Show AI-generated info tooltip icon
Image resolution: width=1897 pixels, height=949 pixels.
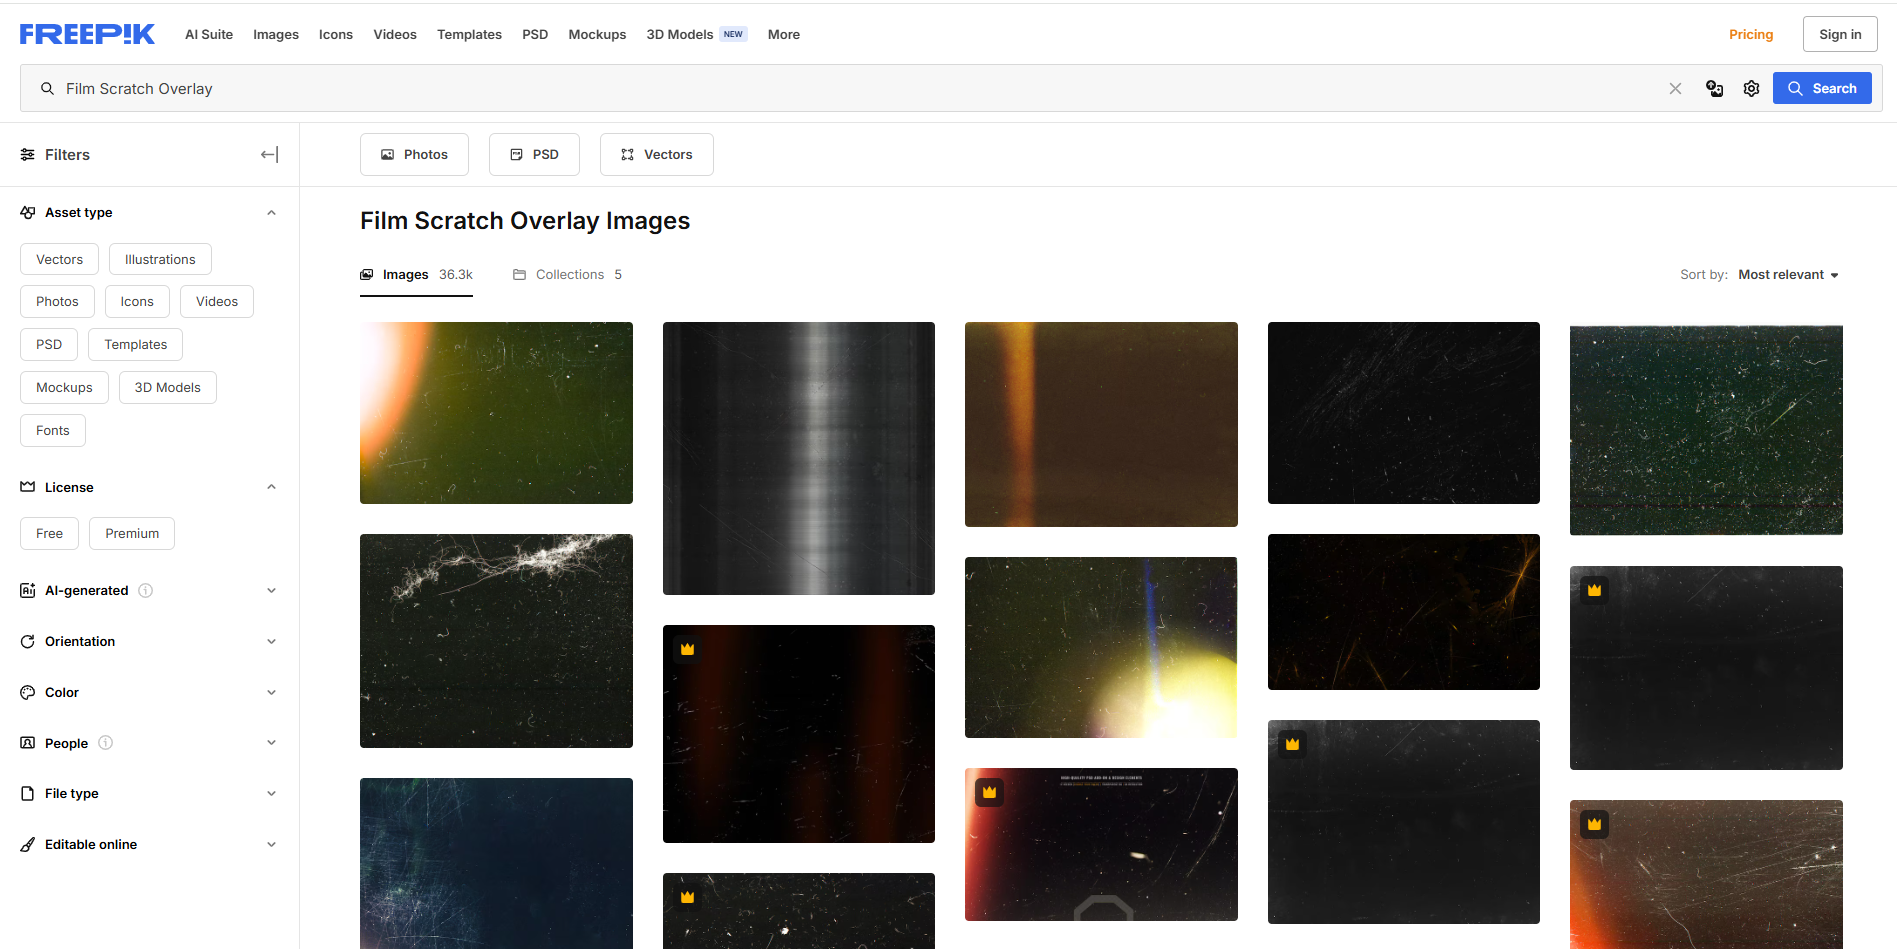coord(146,591)
